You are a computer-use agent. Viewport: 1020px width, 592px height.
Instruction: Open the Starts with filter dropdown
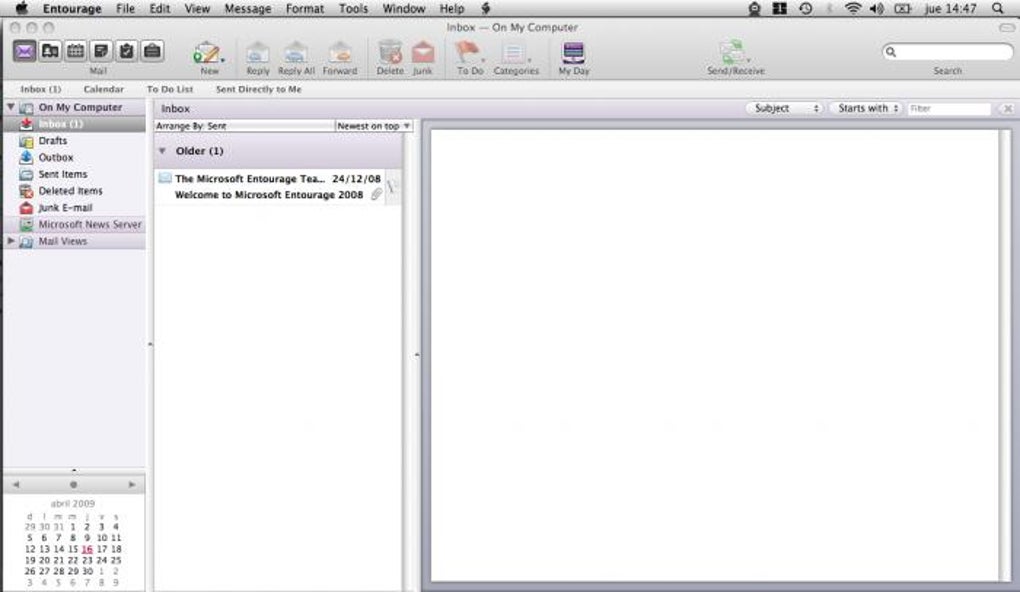868,108
